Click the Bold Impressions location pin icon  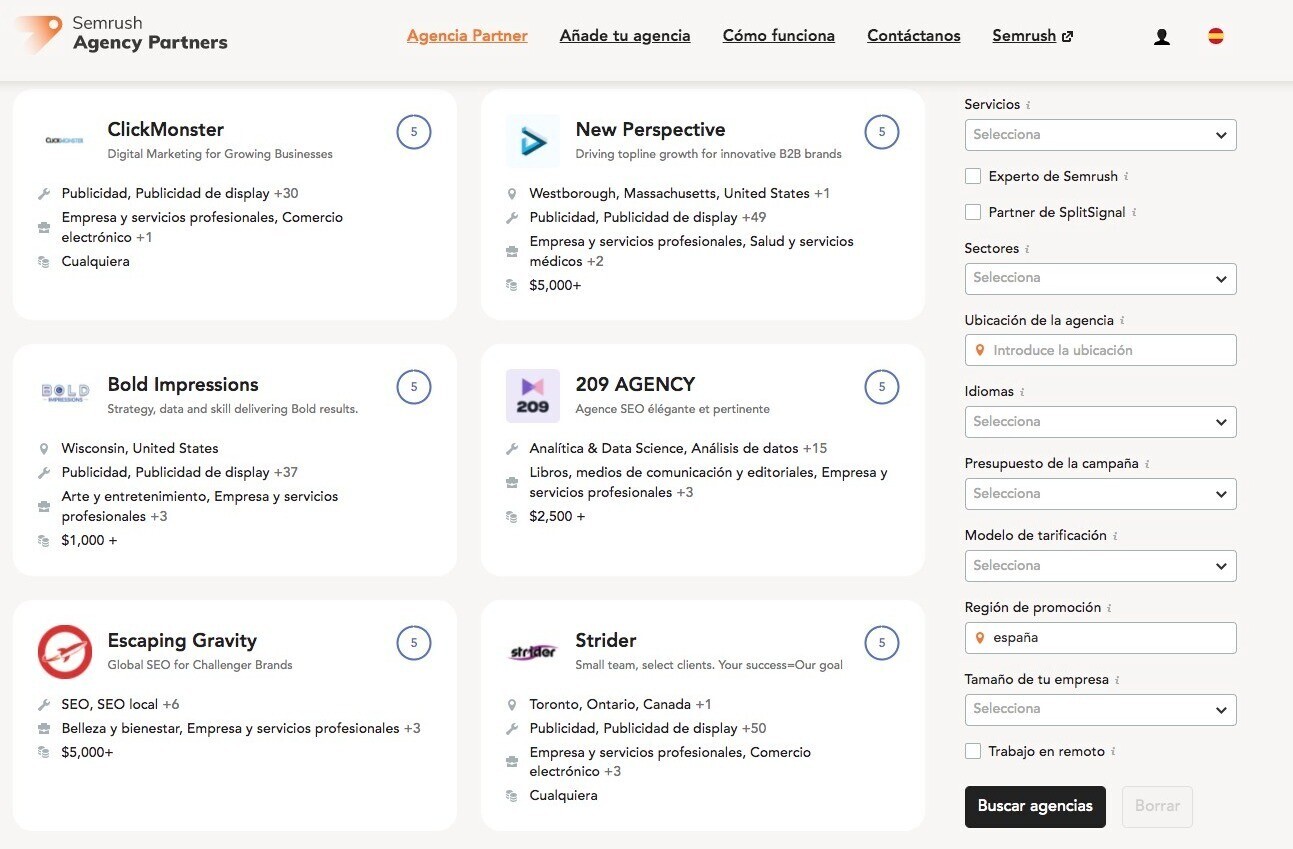coord(44,449)
